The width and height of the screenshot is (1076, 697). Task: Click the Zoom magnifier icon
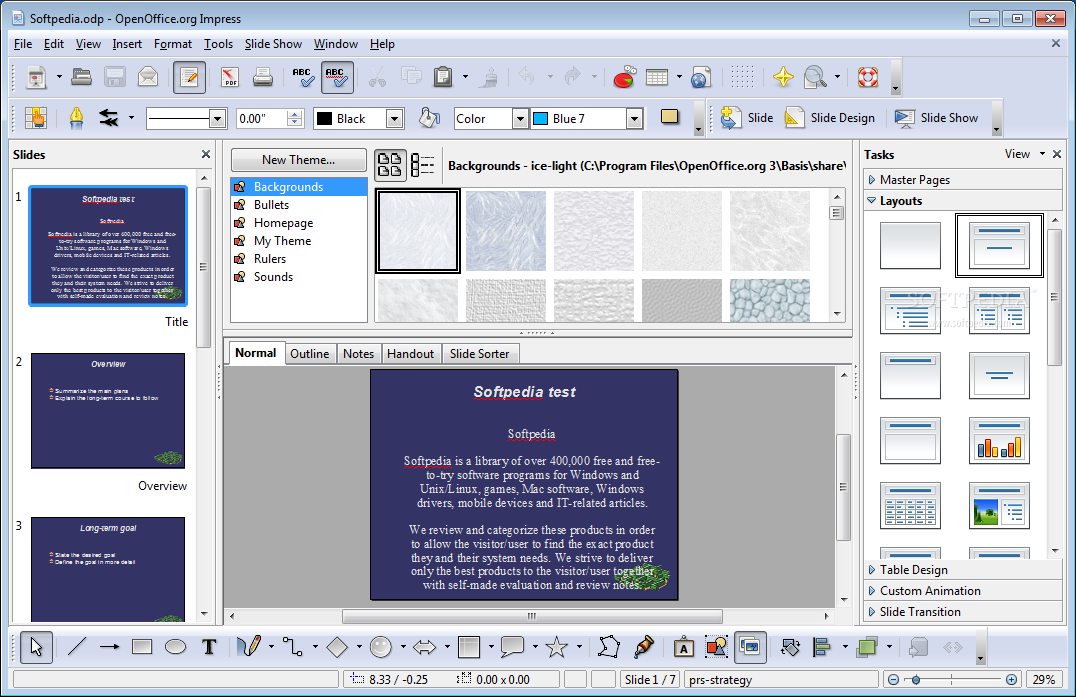(815, 77)
